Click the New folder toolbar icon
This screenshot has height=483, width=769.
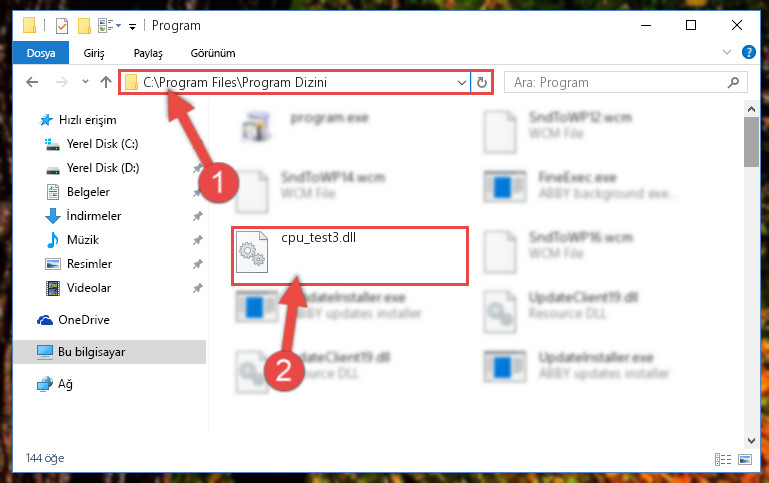84,25
